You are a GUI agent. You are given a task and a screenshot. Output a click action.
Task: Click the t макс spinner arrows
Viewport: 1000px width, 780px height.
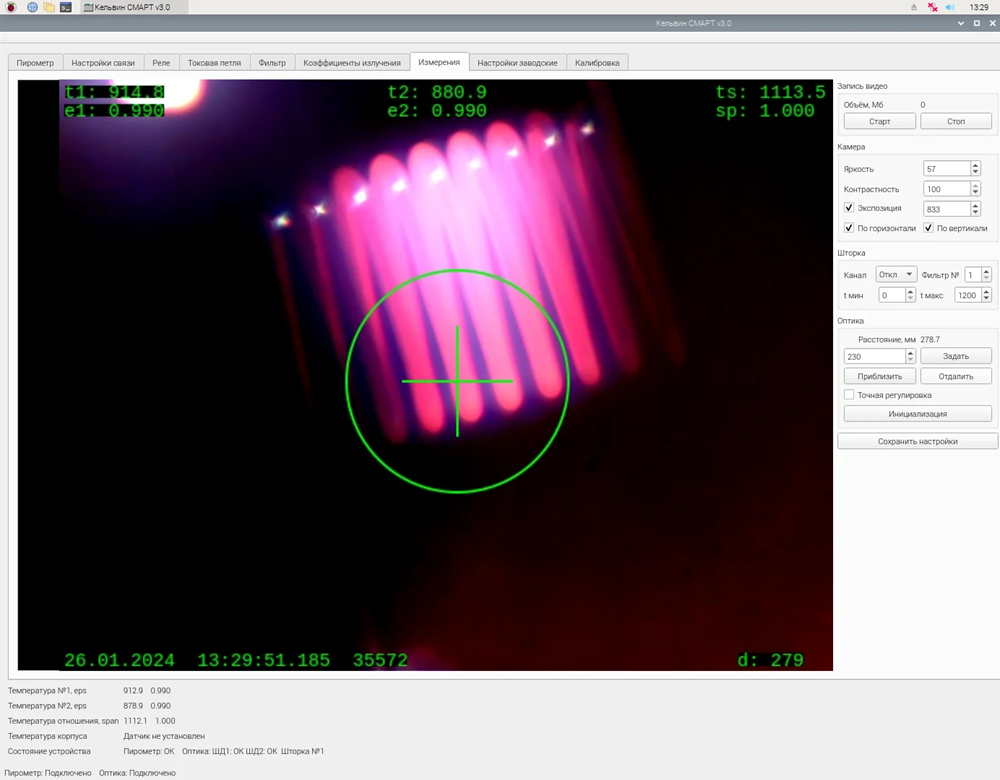click(x=986, y=295)
